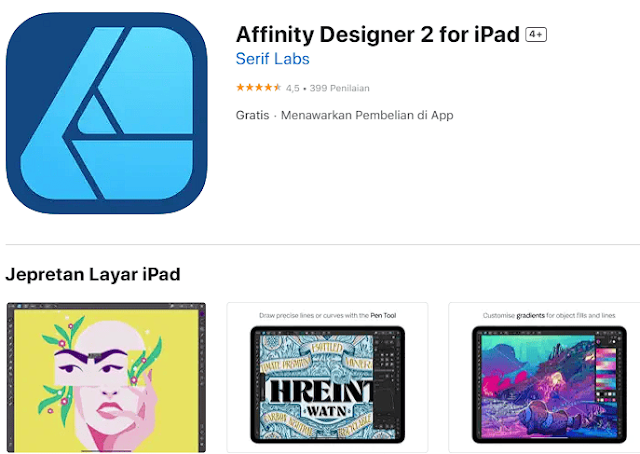Click the left tool strip in first screenshot
The height and width of the screenshot is (454, 640).
pos(11,378)
